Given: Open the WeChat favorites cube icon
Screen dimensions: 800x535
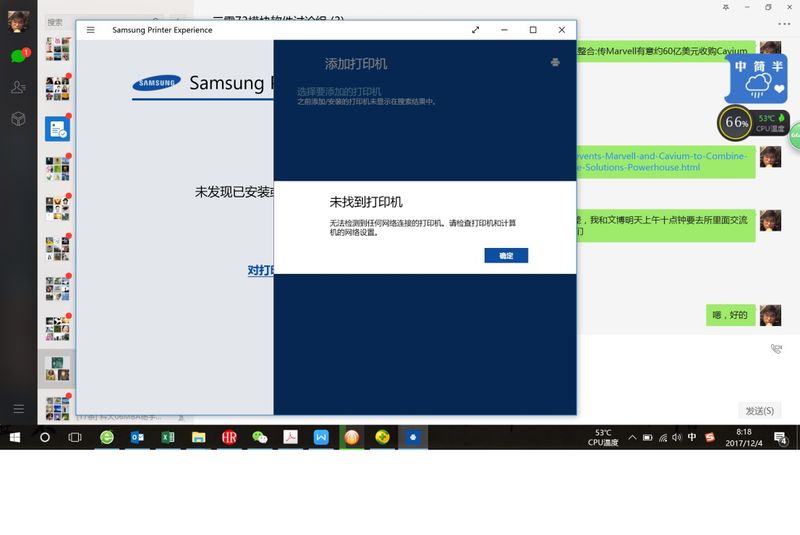Looking at the screenshot, I should 18,119.
